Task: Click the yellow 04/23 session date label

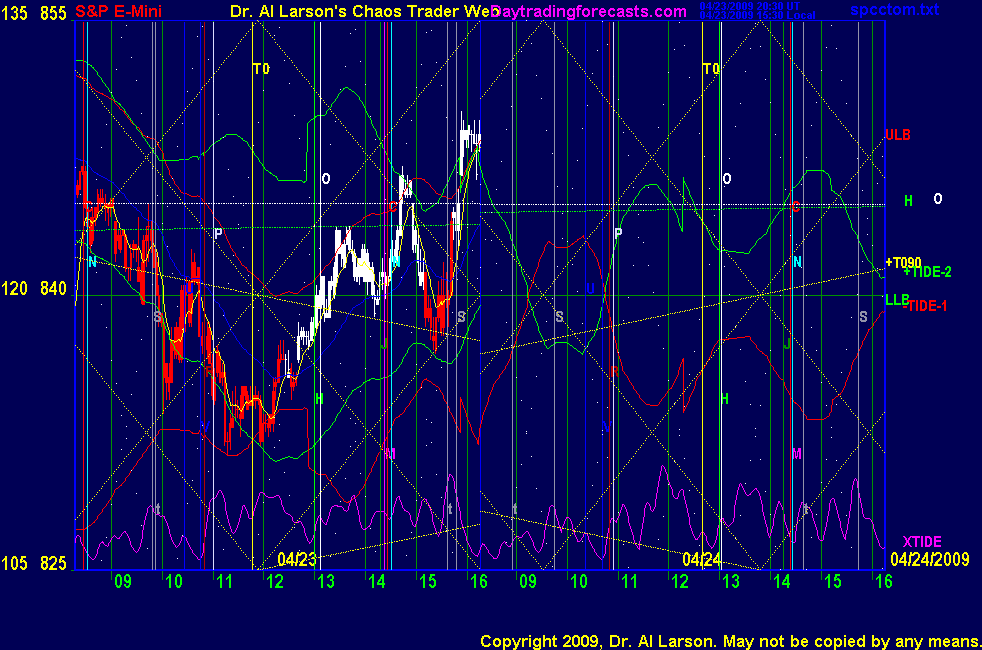Action: pyautogui.click(x=297, y=559)
